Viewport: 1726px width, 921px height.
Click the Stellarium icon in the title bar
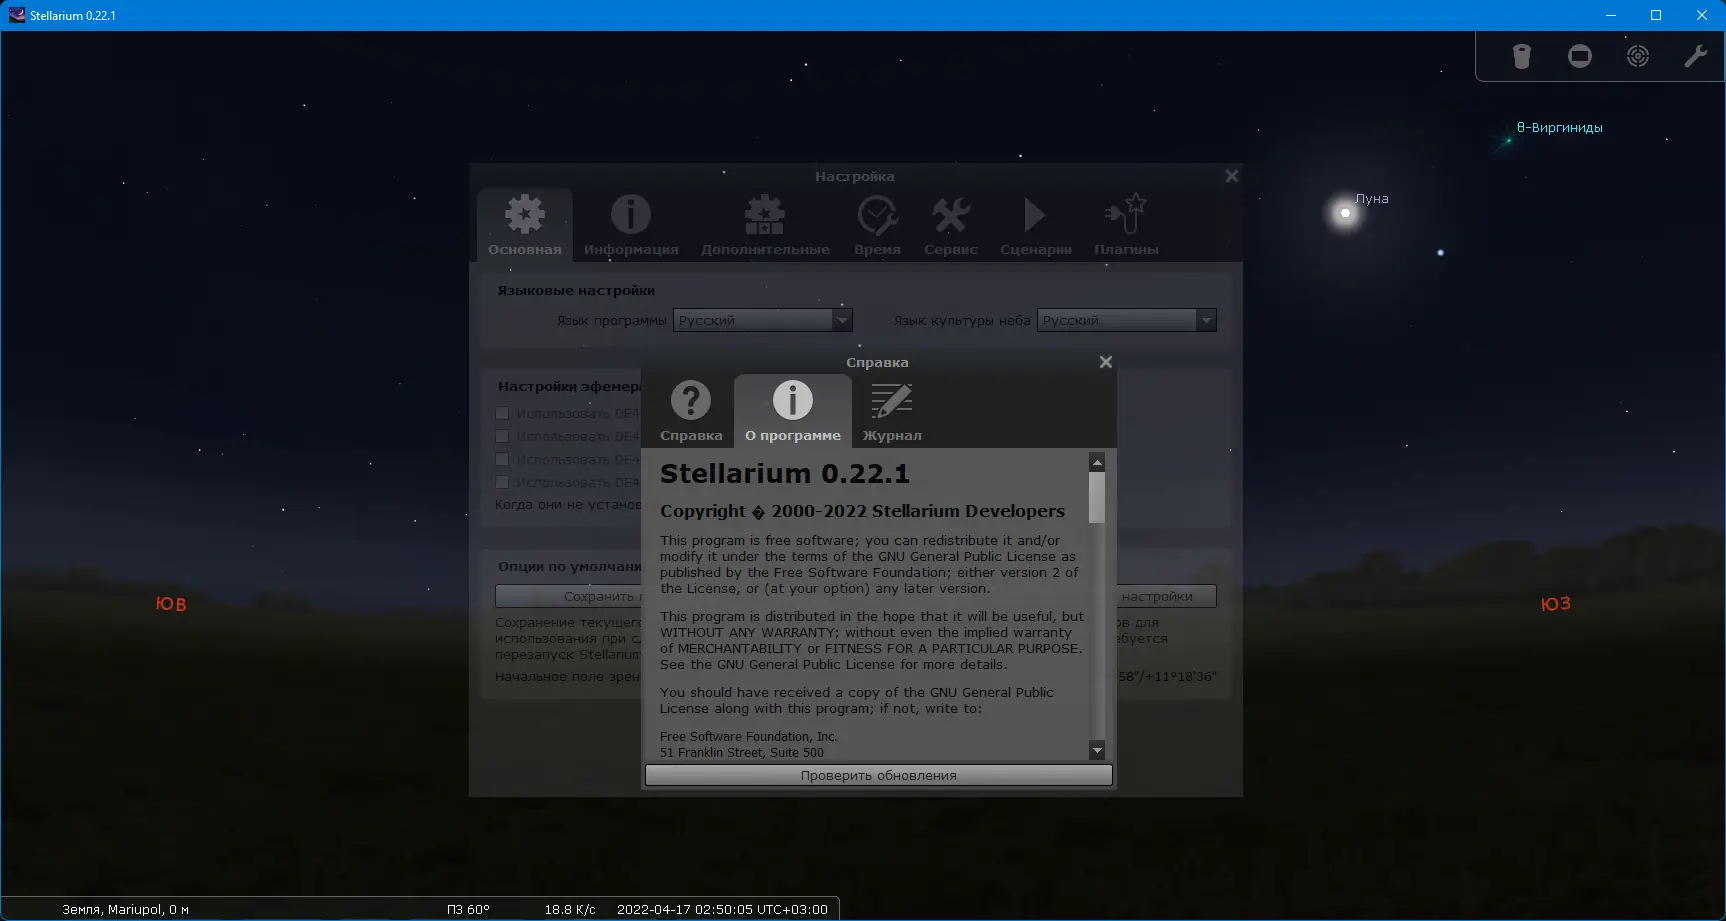(x=16, y=15)
